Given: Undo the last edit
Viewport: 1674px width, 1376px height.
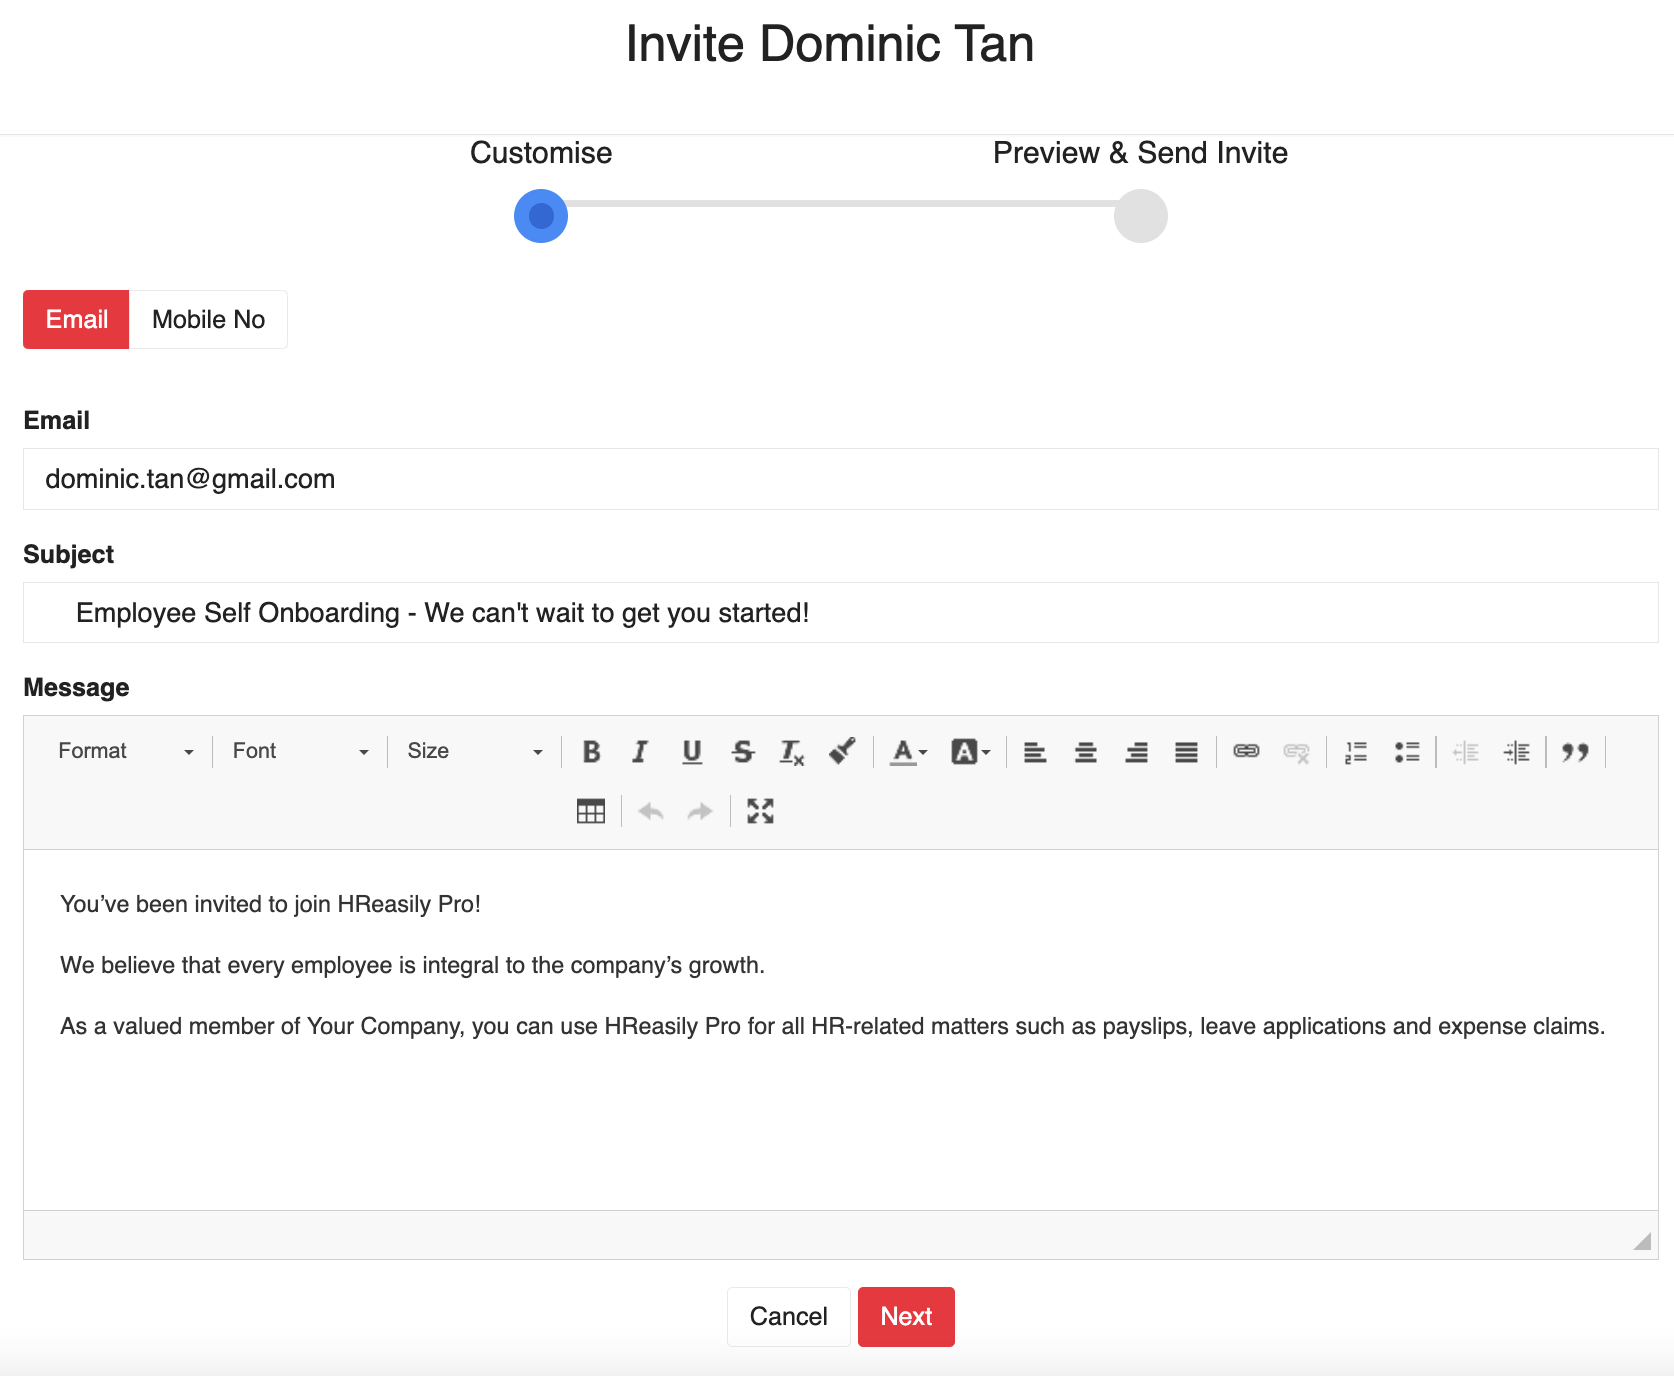Looking at the screenshot, I should [651, 811].
